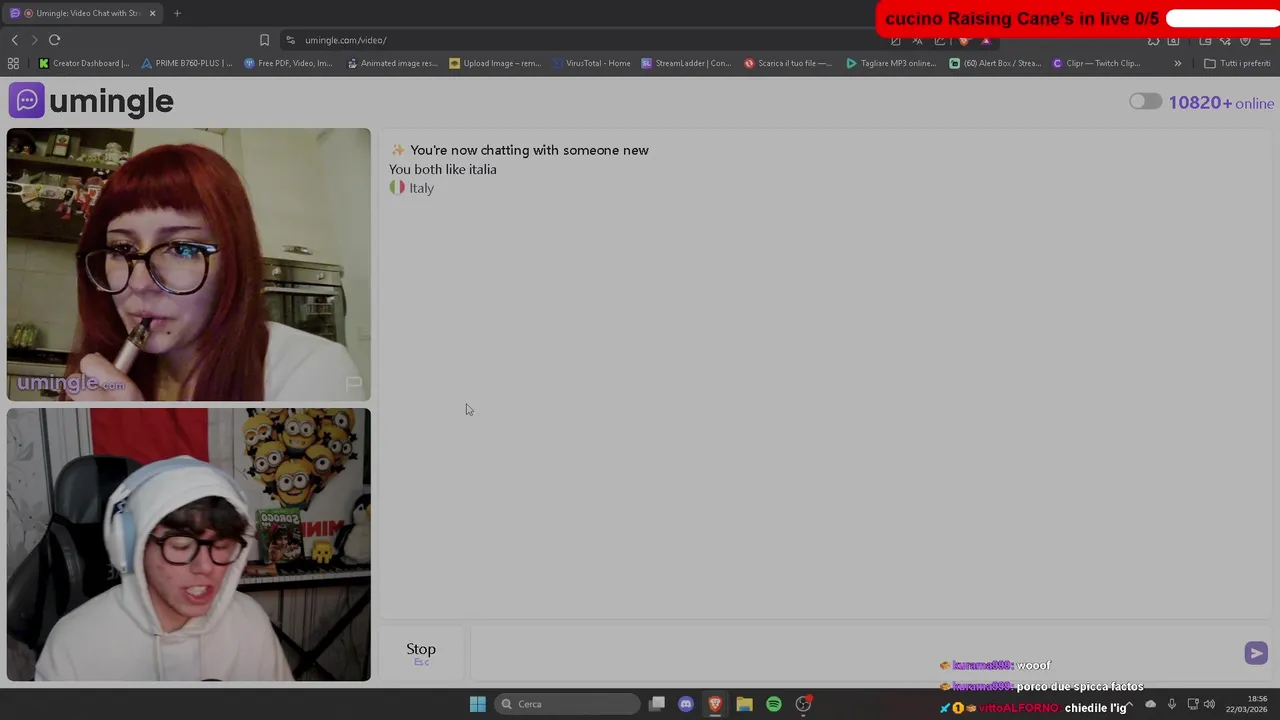Open a new browser tab
Image resolution: width=1280 pixels, height=720 pixels.
[x=177, y=13]
